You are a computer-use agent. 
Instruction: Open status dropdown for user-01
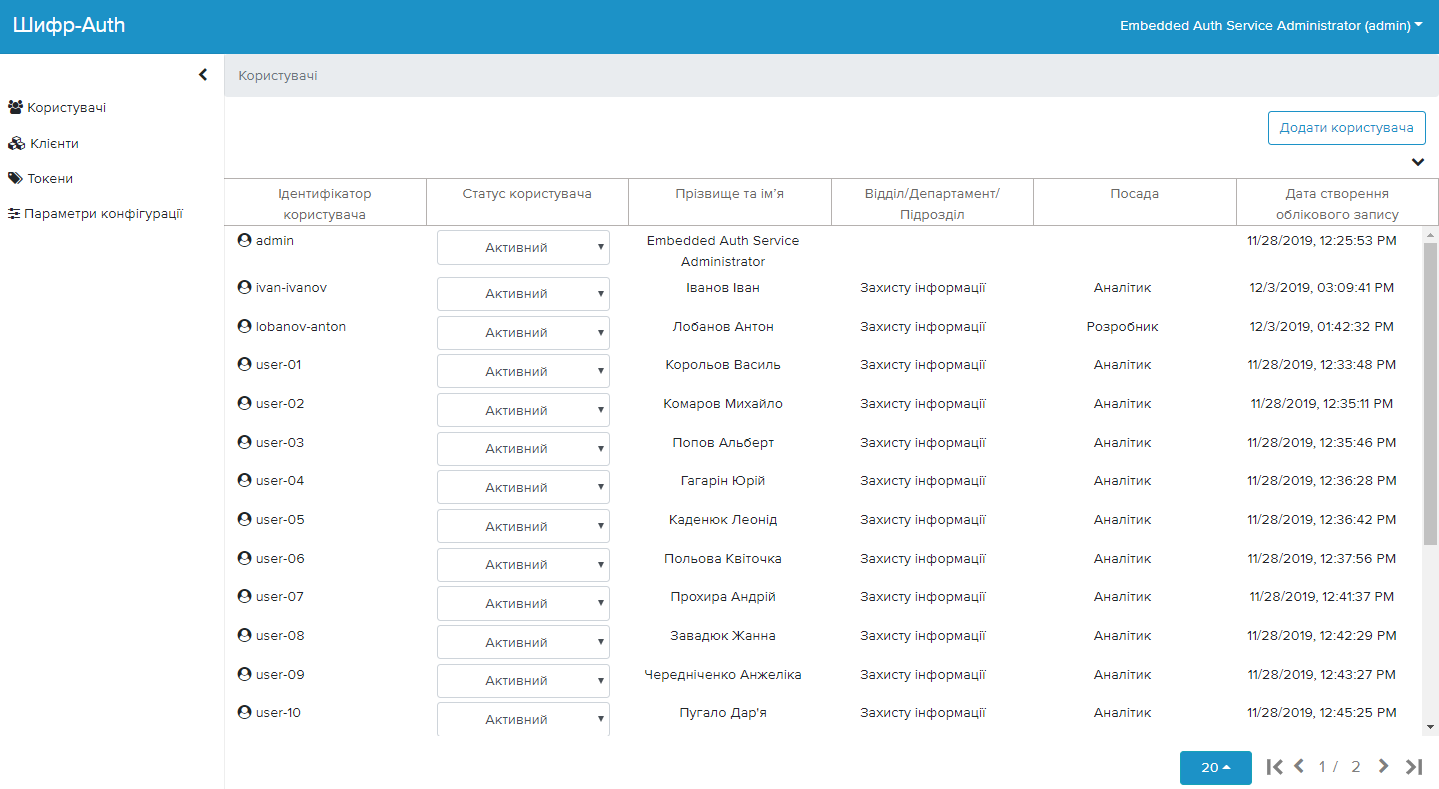click(523, 371)
